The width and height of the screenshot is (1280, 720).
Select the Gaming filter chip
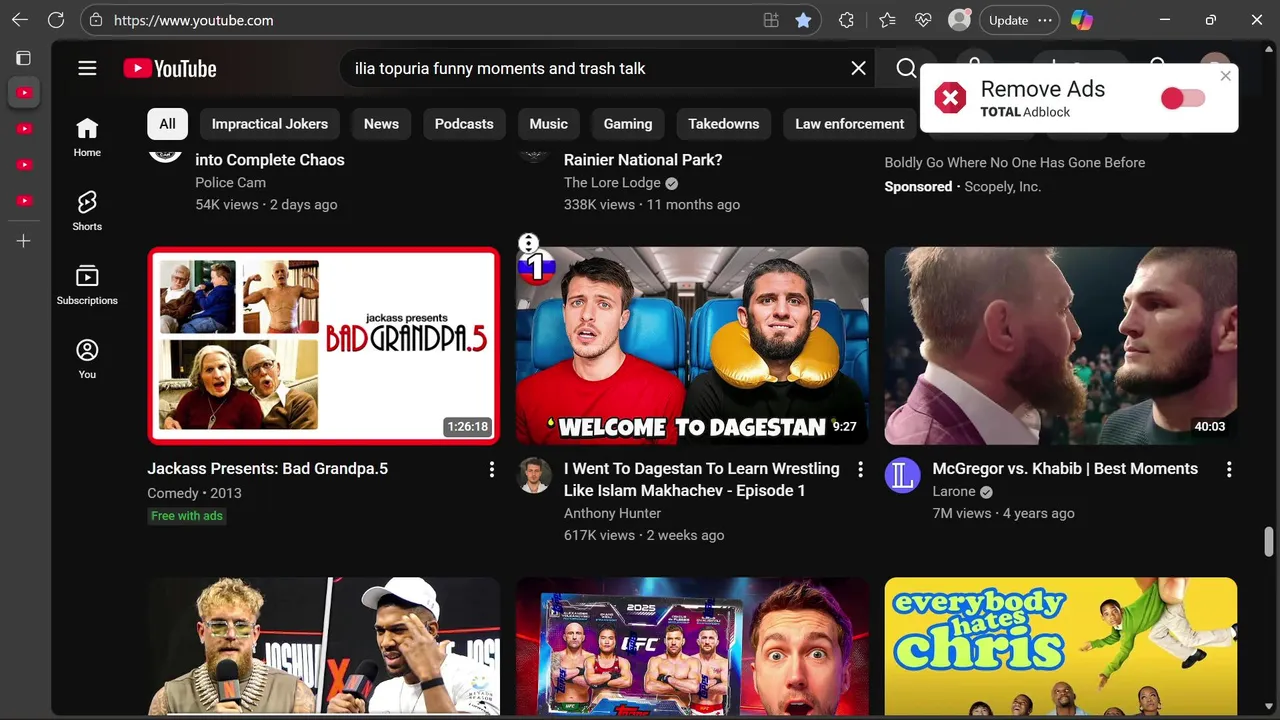628,124
